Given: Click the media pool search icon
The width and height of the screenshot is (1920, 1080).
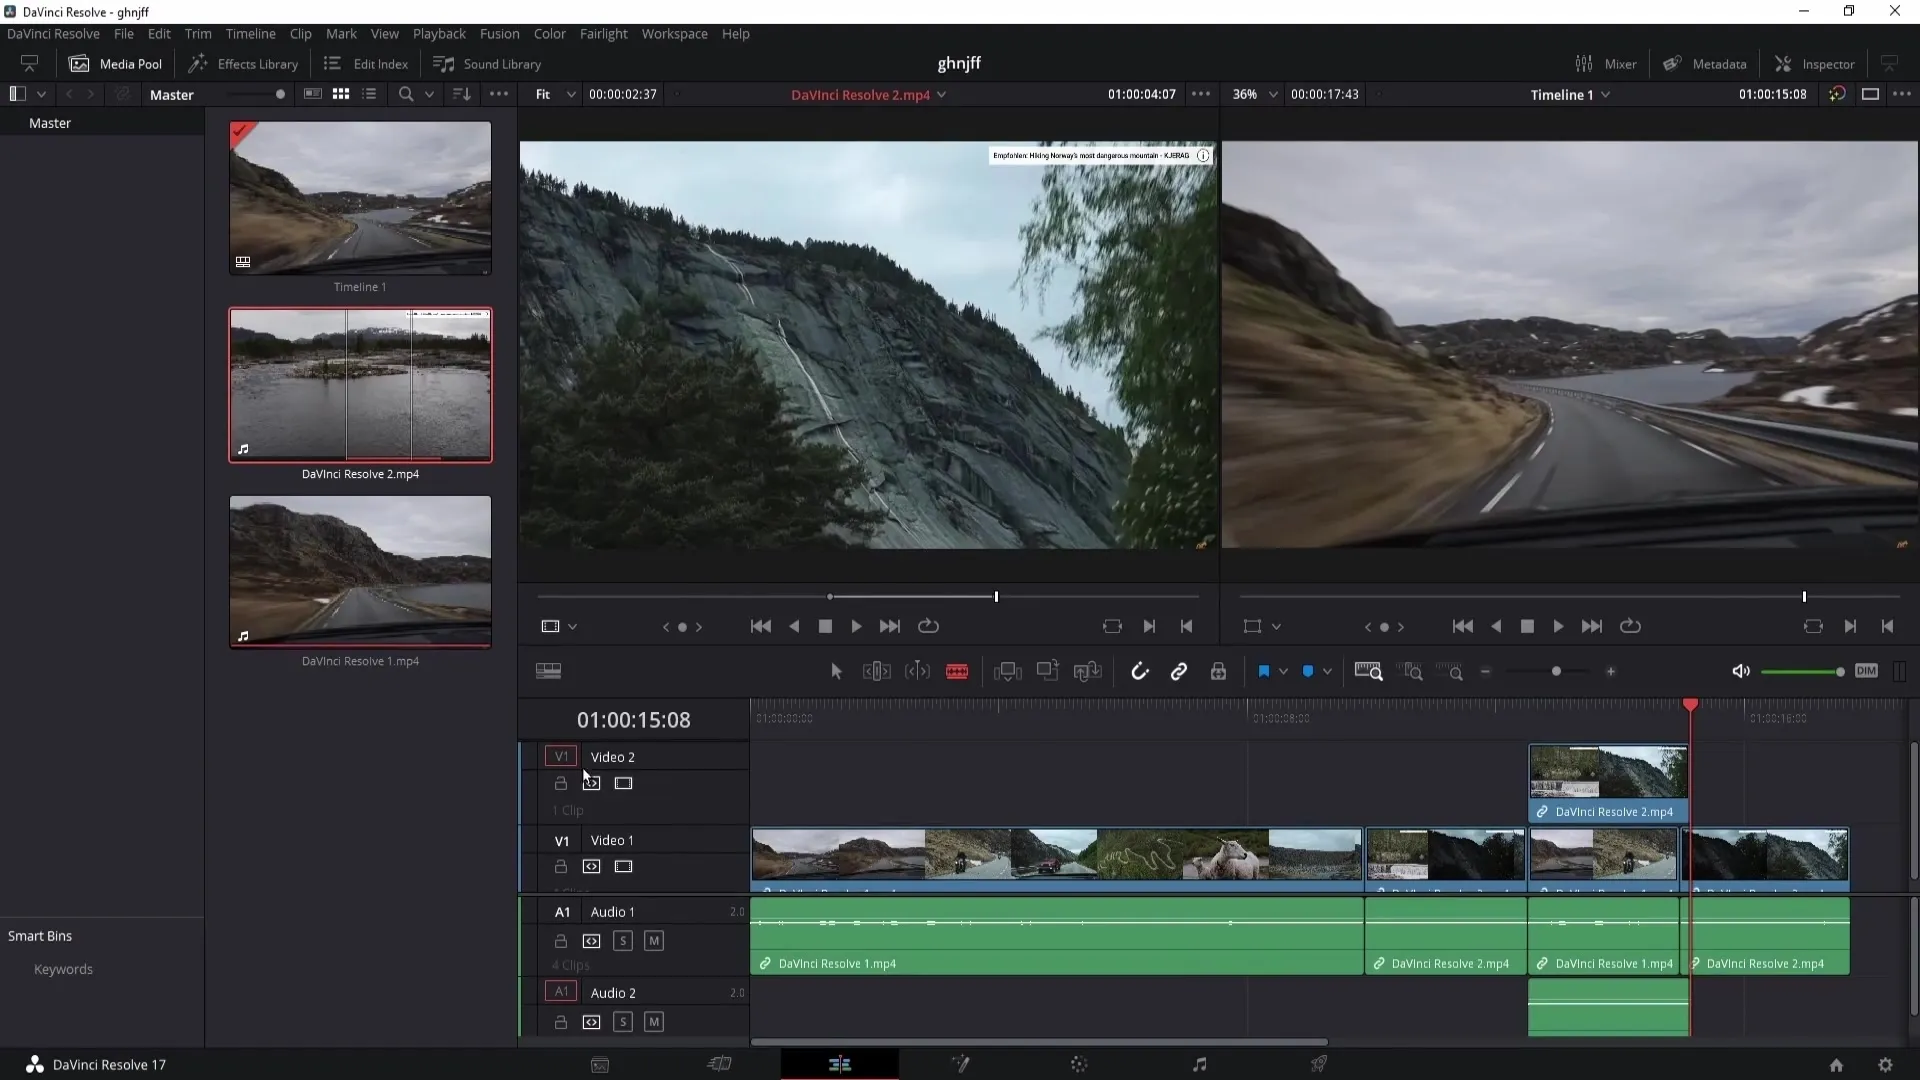Looking at the screenshot, I should (405, 94).
